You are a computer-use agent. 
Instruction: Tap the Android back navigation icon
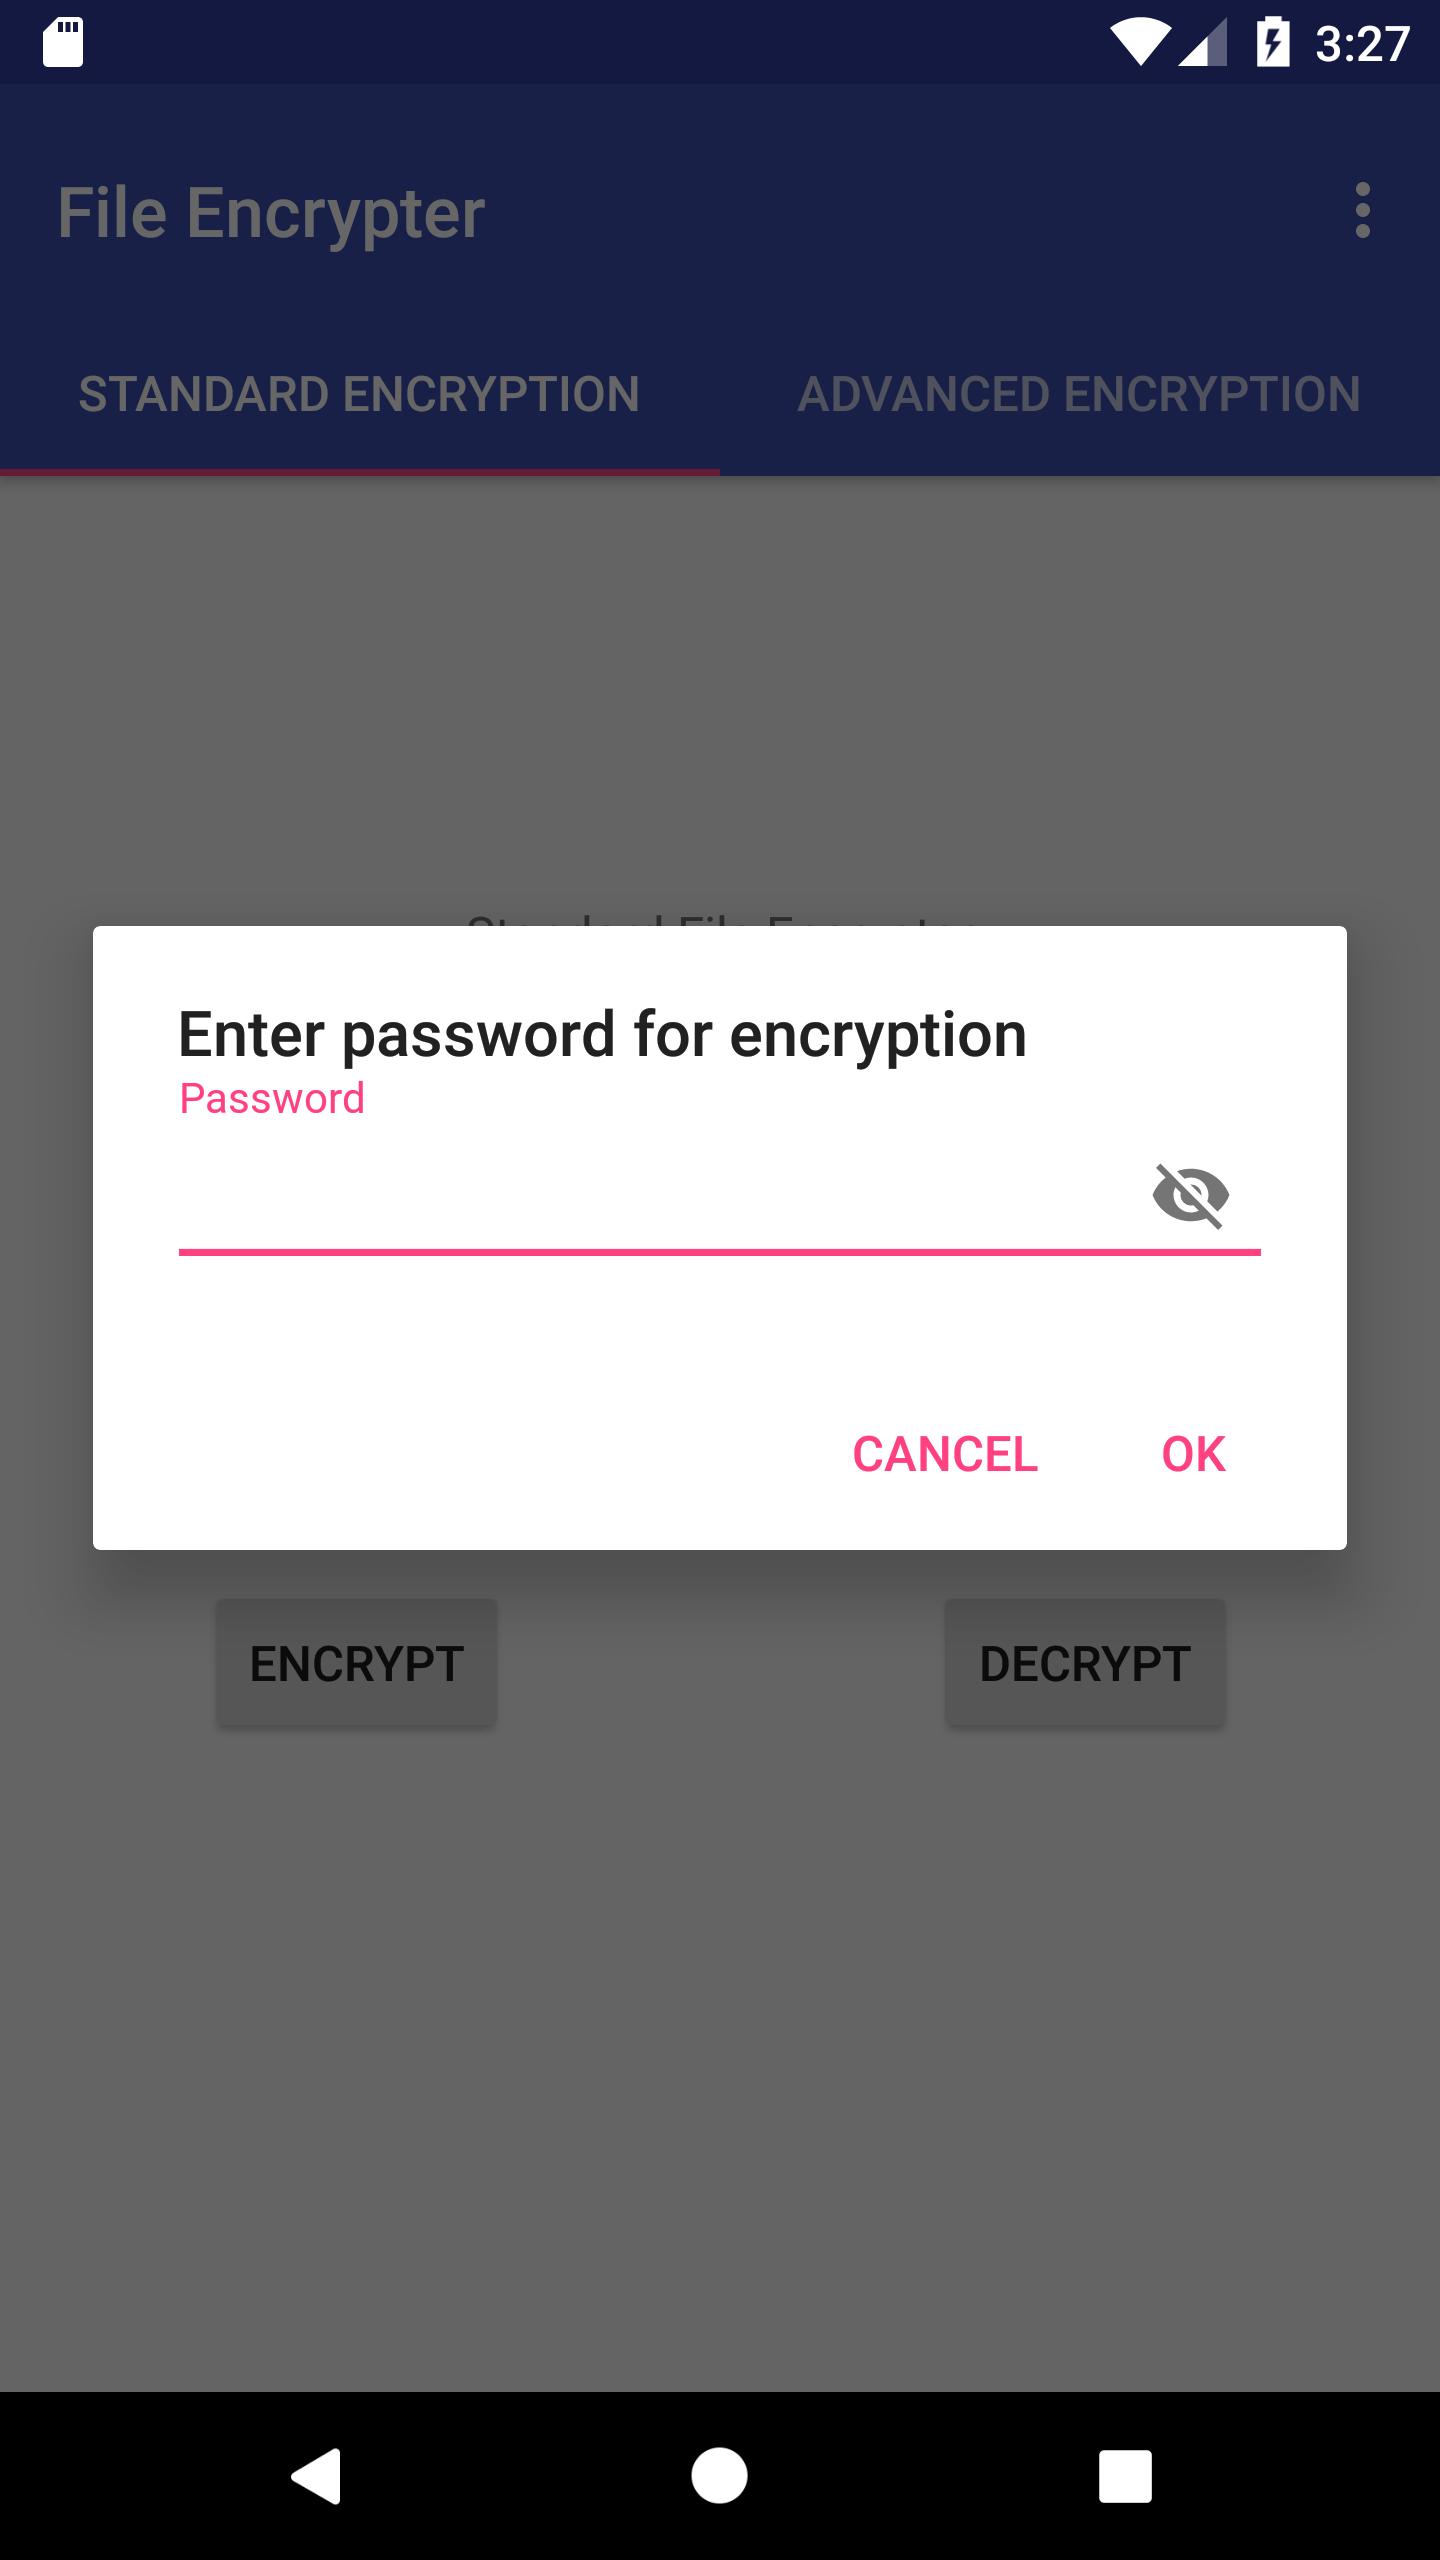pyautogui.click(x=316, y=2476)
